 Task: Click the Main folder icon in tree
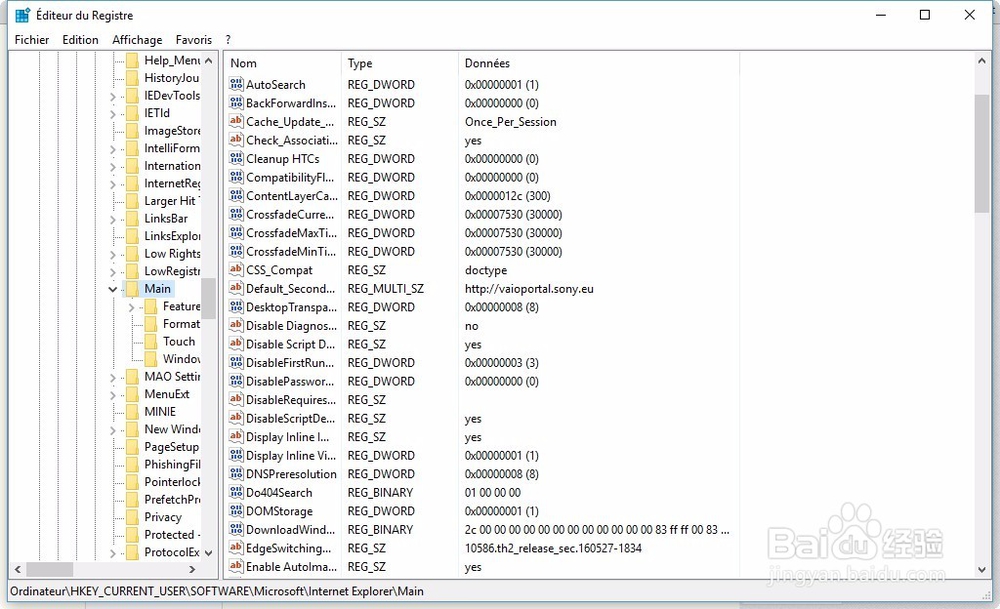pyautogui.click(x=132, y=289)
